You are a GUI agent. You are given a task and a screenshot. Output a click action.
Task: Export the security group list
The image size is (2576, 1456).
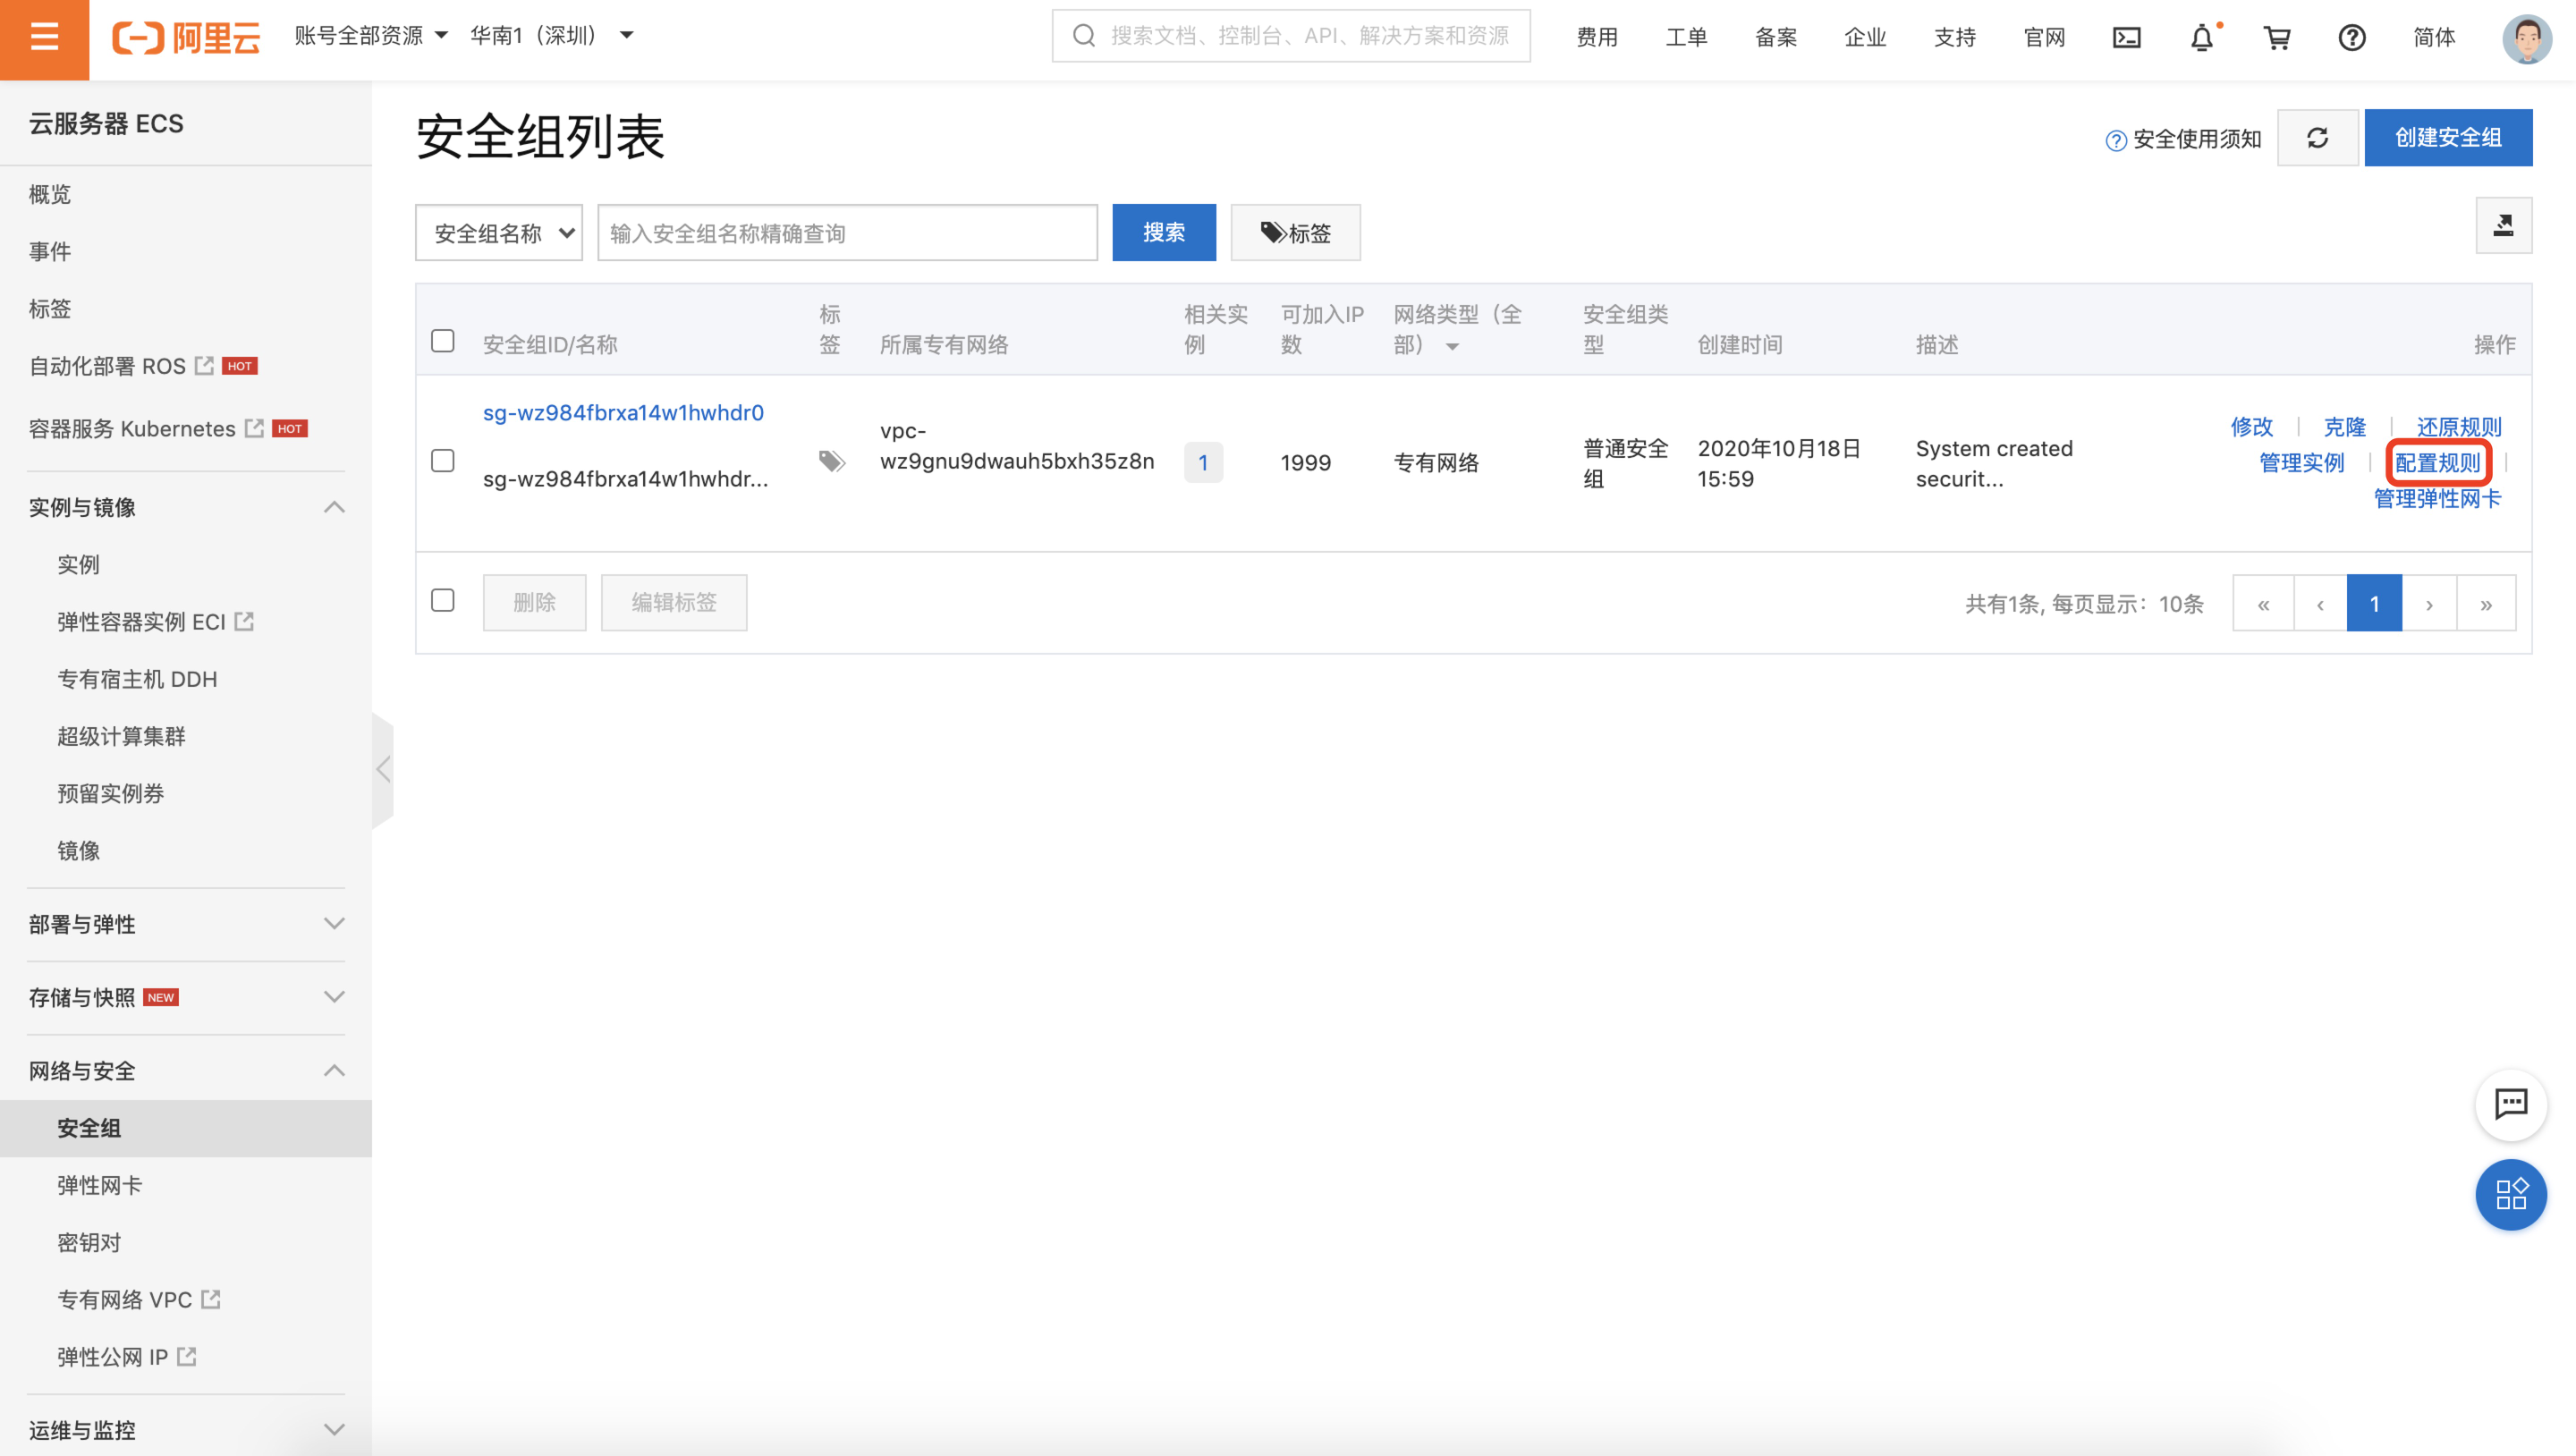[x=2503, y=225]
